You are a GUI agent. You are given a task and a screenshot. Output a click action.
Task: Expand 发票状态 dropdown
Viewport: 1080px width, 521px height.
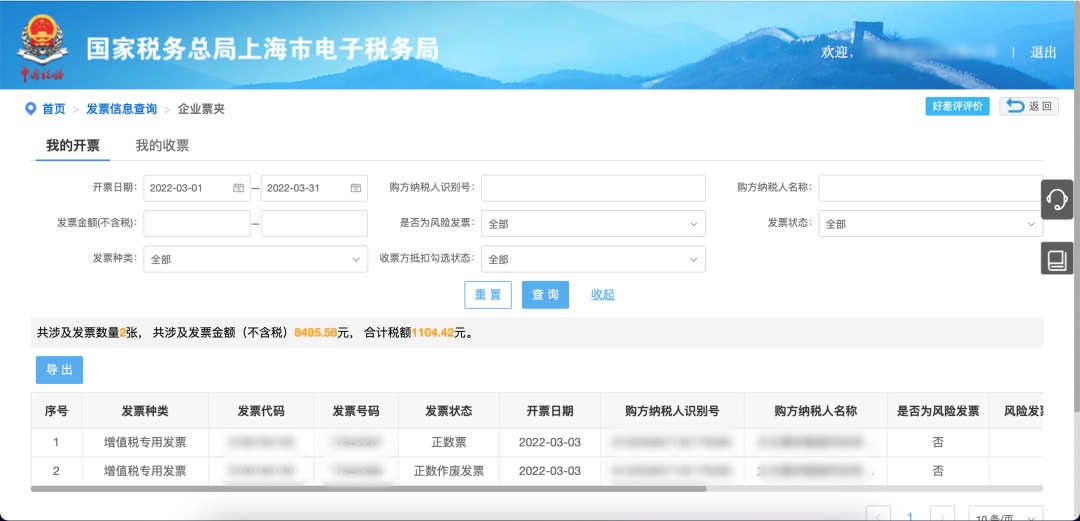tap(929, 224)
